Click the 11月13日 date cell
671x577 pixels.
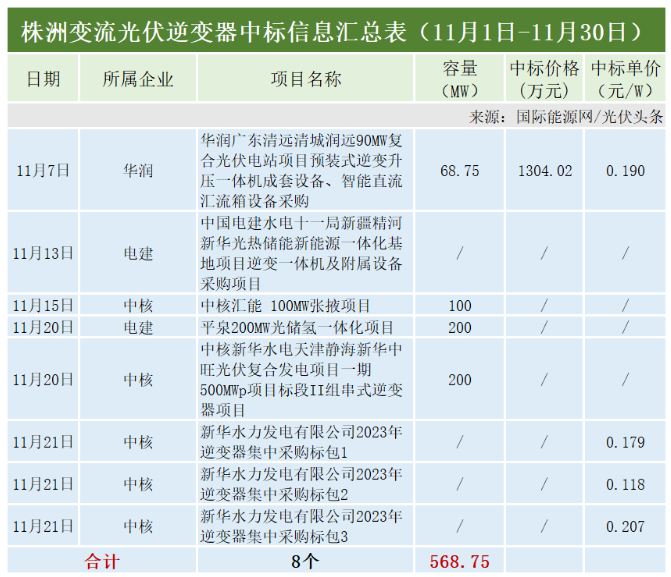click(42, 253)
